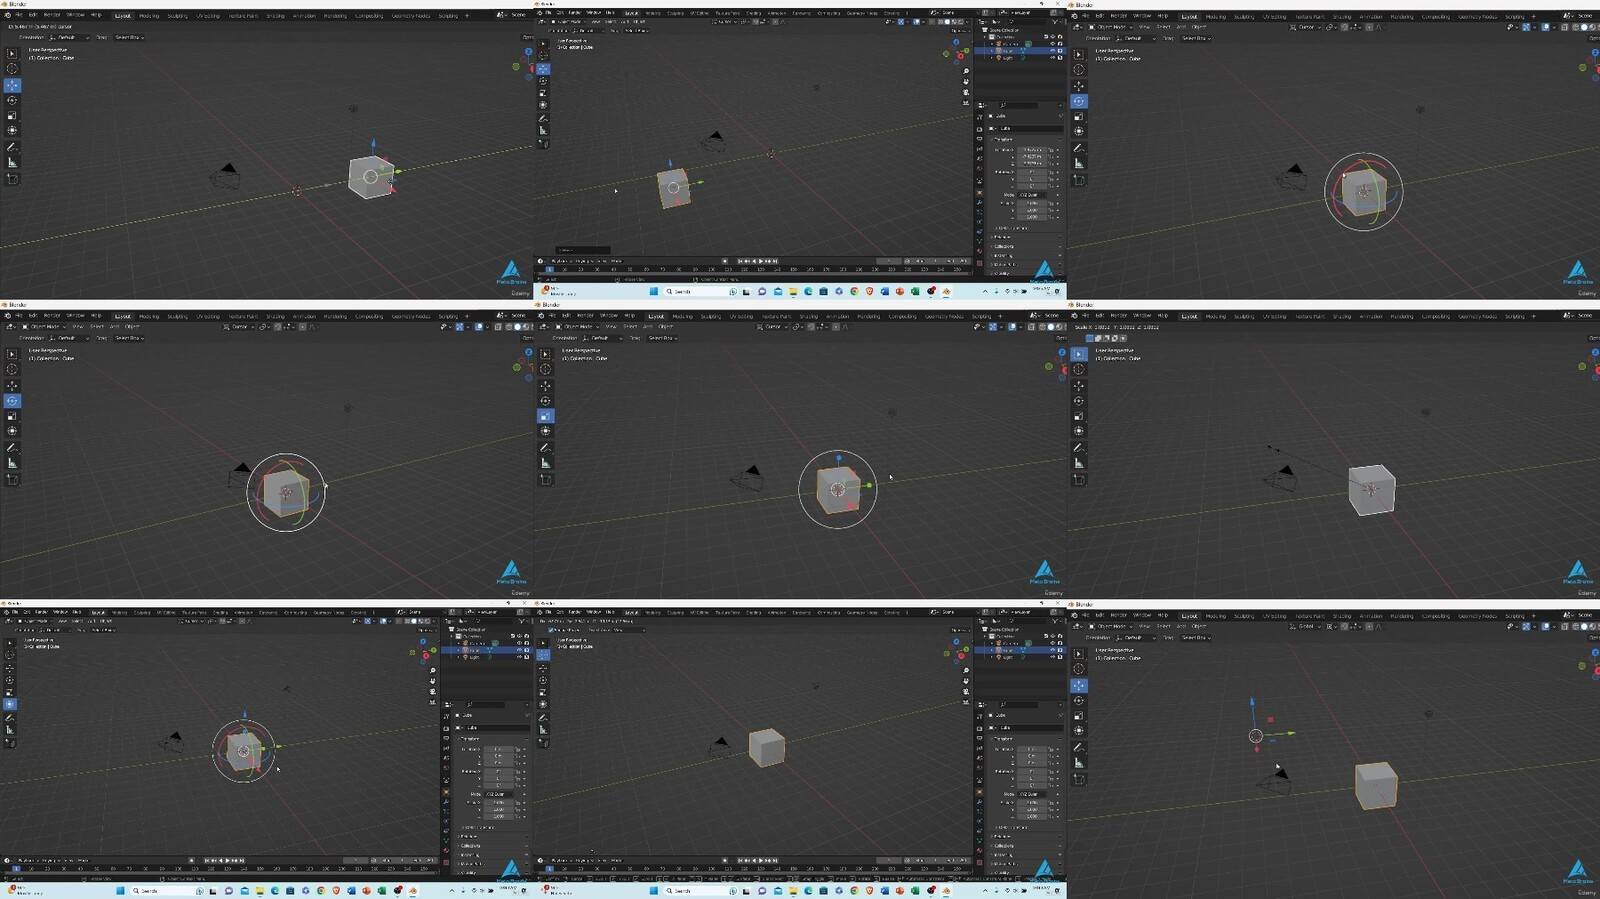Open the Select menu in bottom-right viewport header
The image size is (1600, 899).
pyautogui.click(x=1163, y=627)
